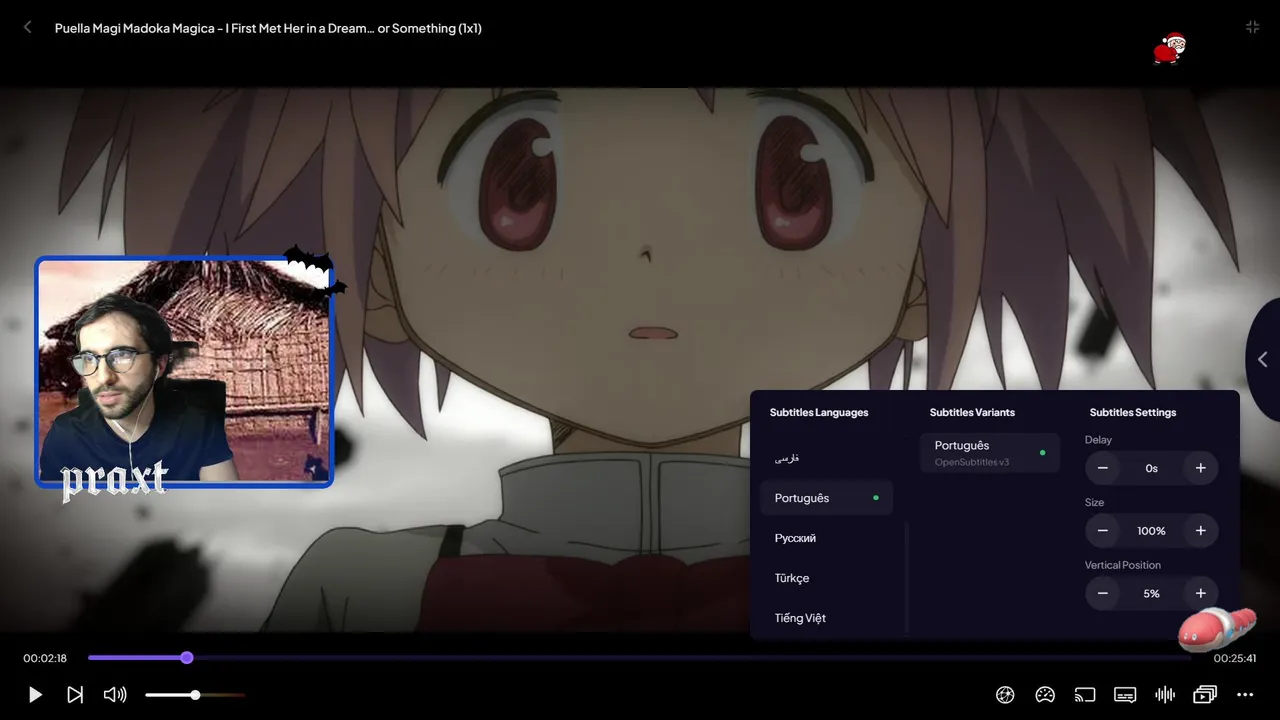Decrease subtitle delay with minus
Image resolution: width=1280 pixels, height=720 pixels.
pyautogui.click(x=1103, y=468)
